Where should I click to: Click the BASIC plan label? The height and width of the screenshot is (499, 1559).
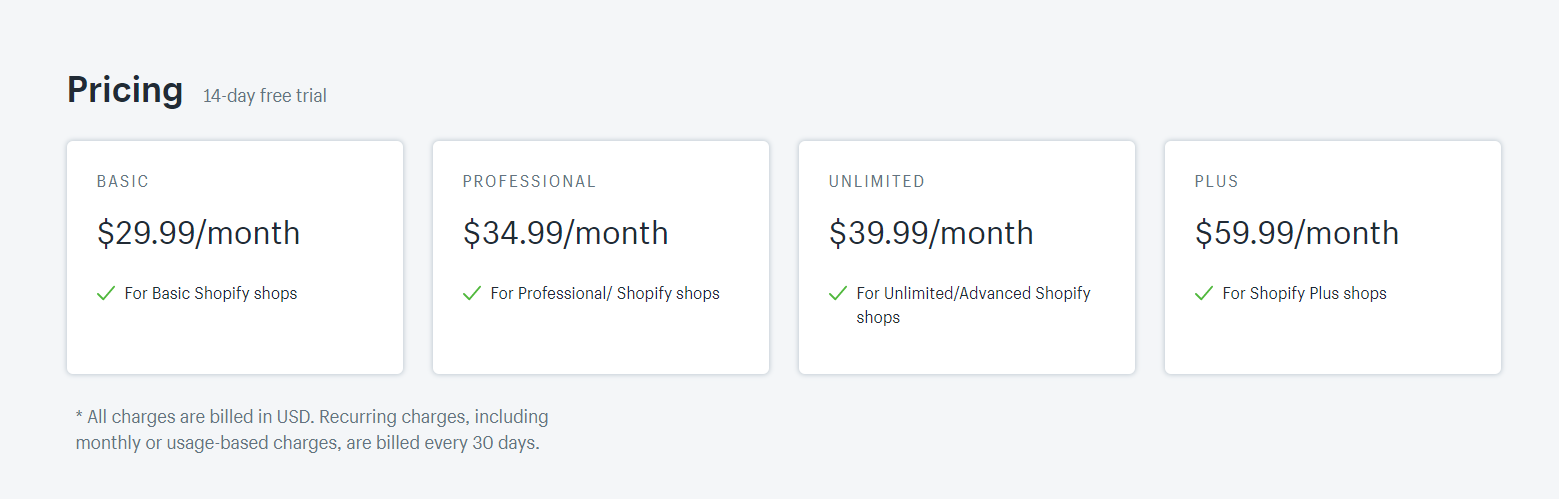point(123,182)
